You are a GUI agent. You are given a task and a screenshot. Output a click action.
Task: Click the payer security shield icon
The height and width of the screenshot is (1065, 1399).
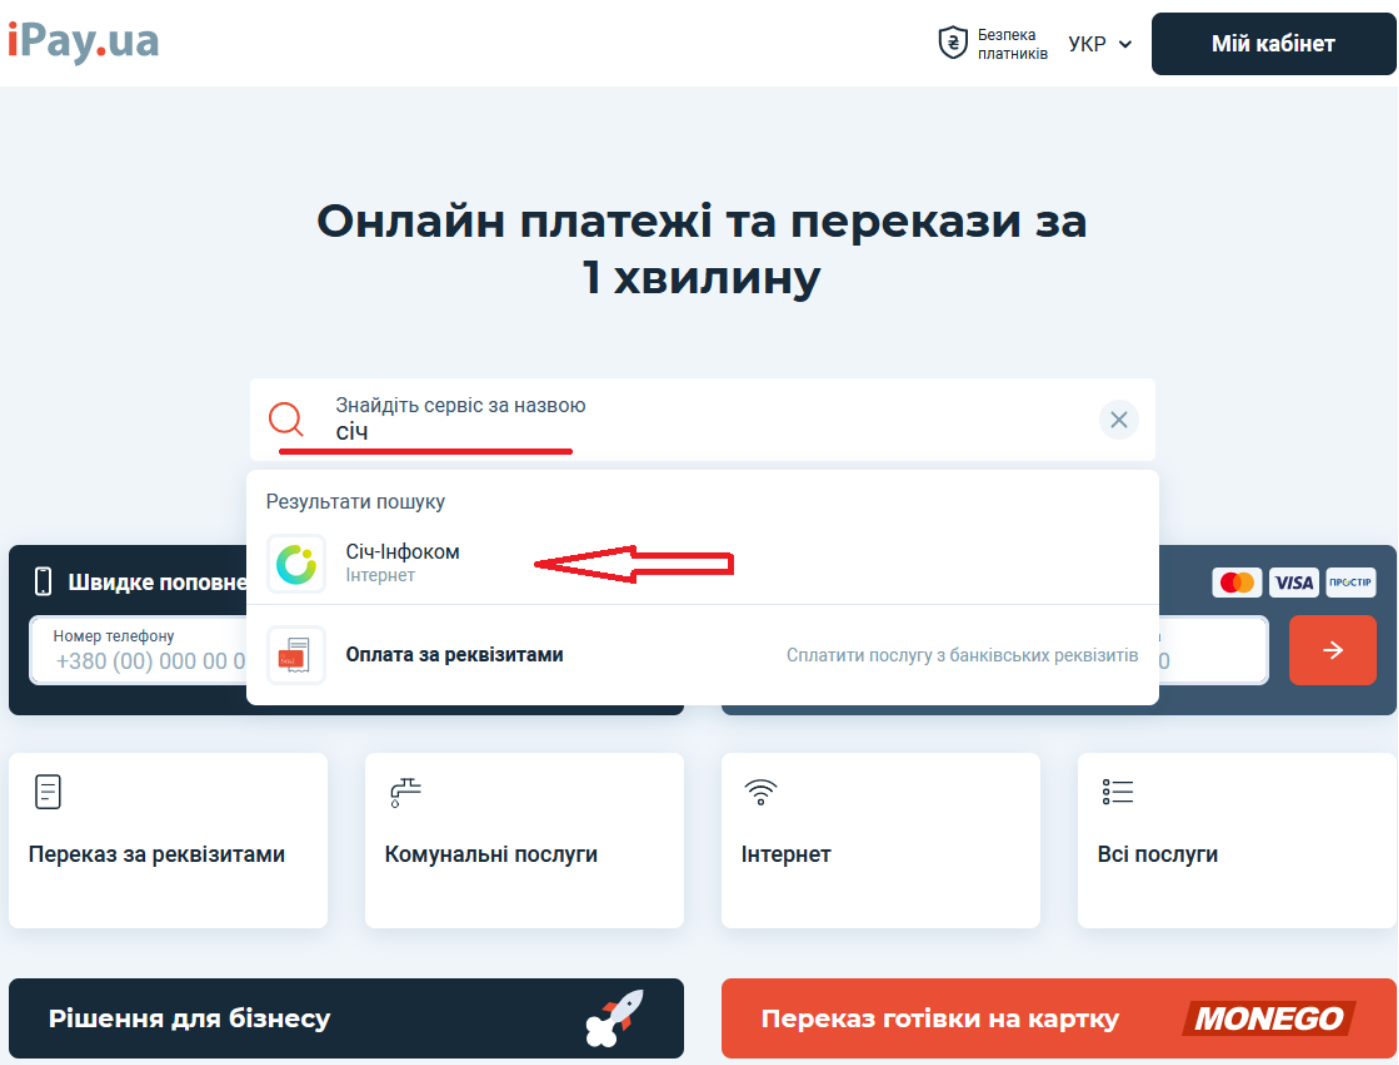point(952,43)
